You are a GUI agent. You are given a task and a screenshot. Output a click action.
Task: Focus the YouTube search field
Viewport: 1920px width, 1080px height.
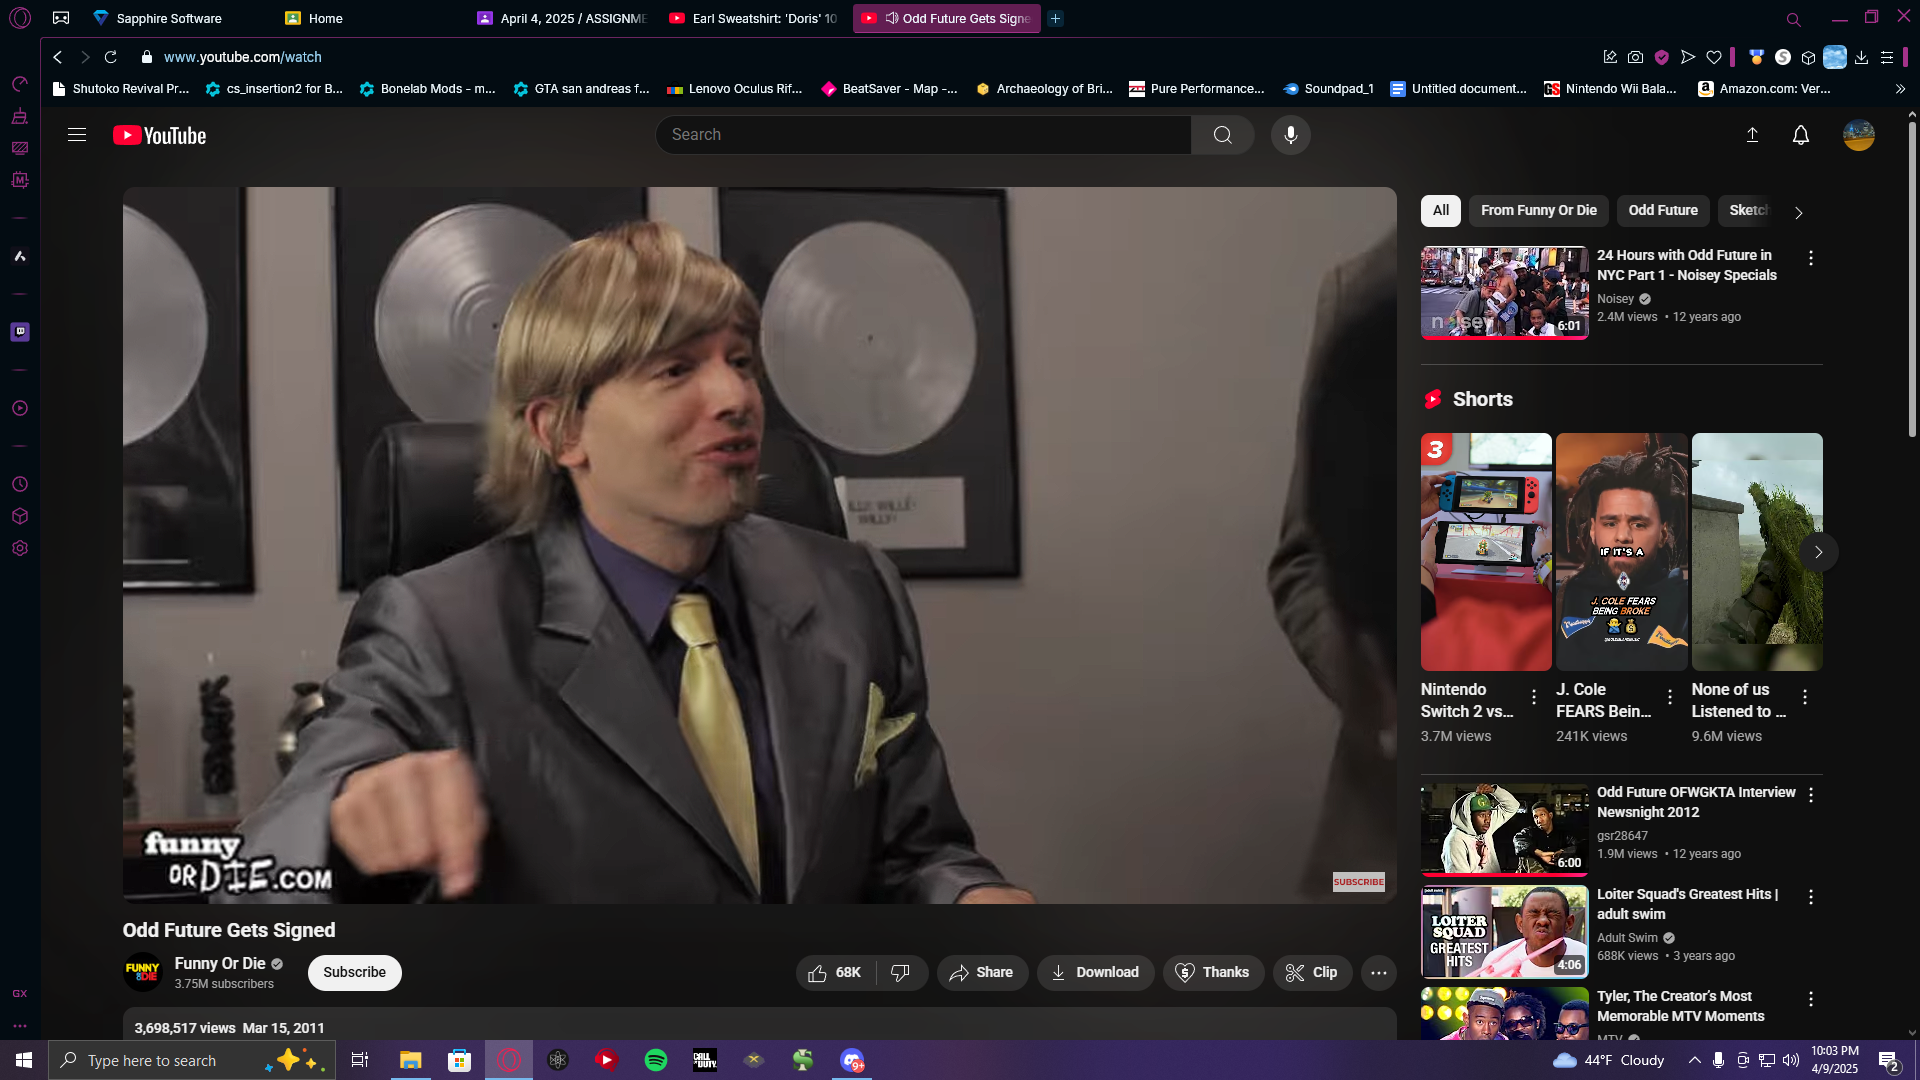(x=923, y=135)
